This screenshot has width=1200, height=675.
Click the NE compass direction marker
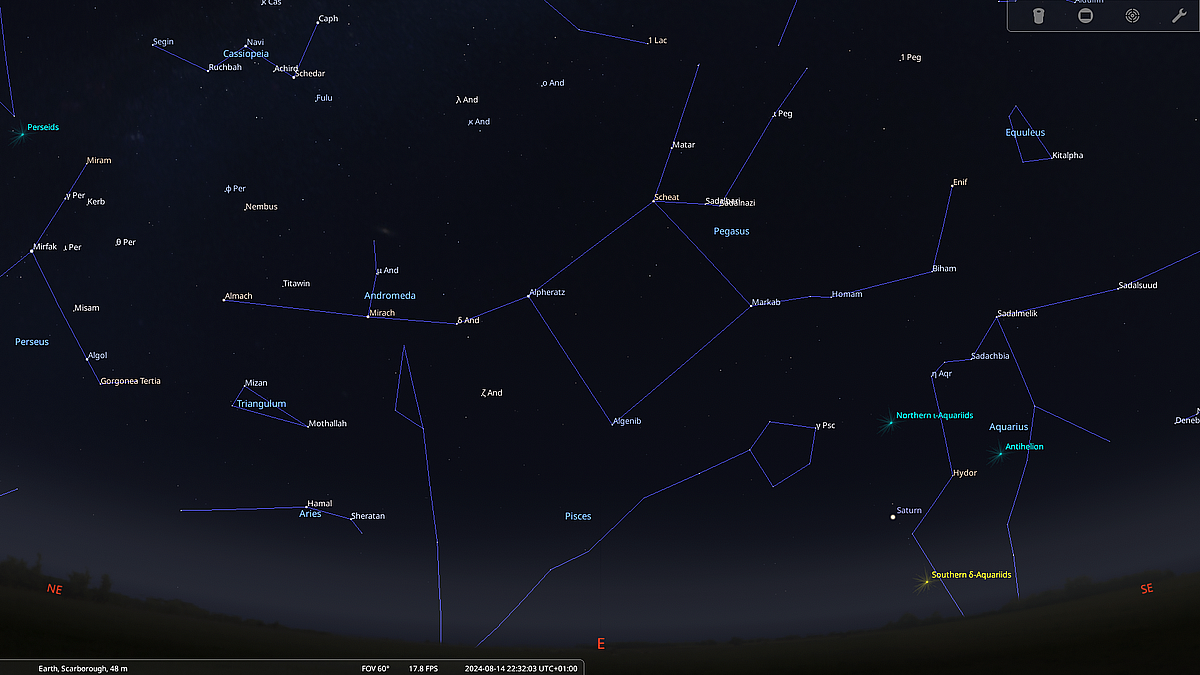click(54, 589)
